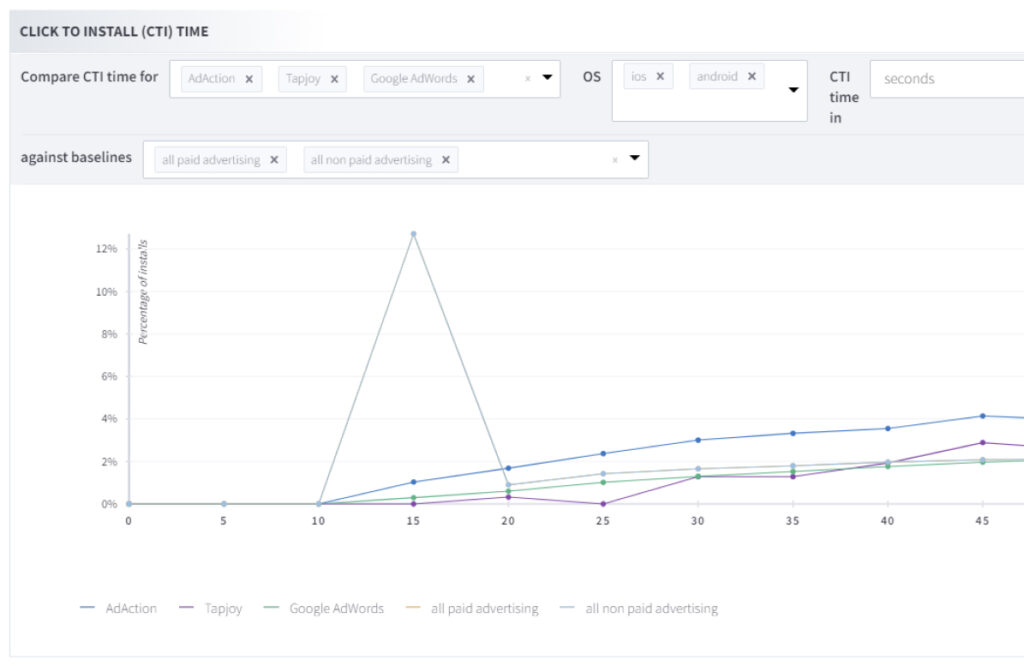The height and width of the screenshot is (666, 1024).
Task: Toggle all paid advertising series in legend
Action: pos(472,609)
